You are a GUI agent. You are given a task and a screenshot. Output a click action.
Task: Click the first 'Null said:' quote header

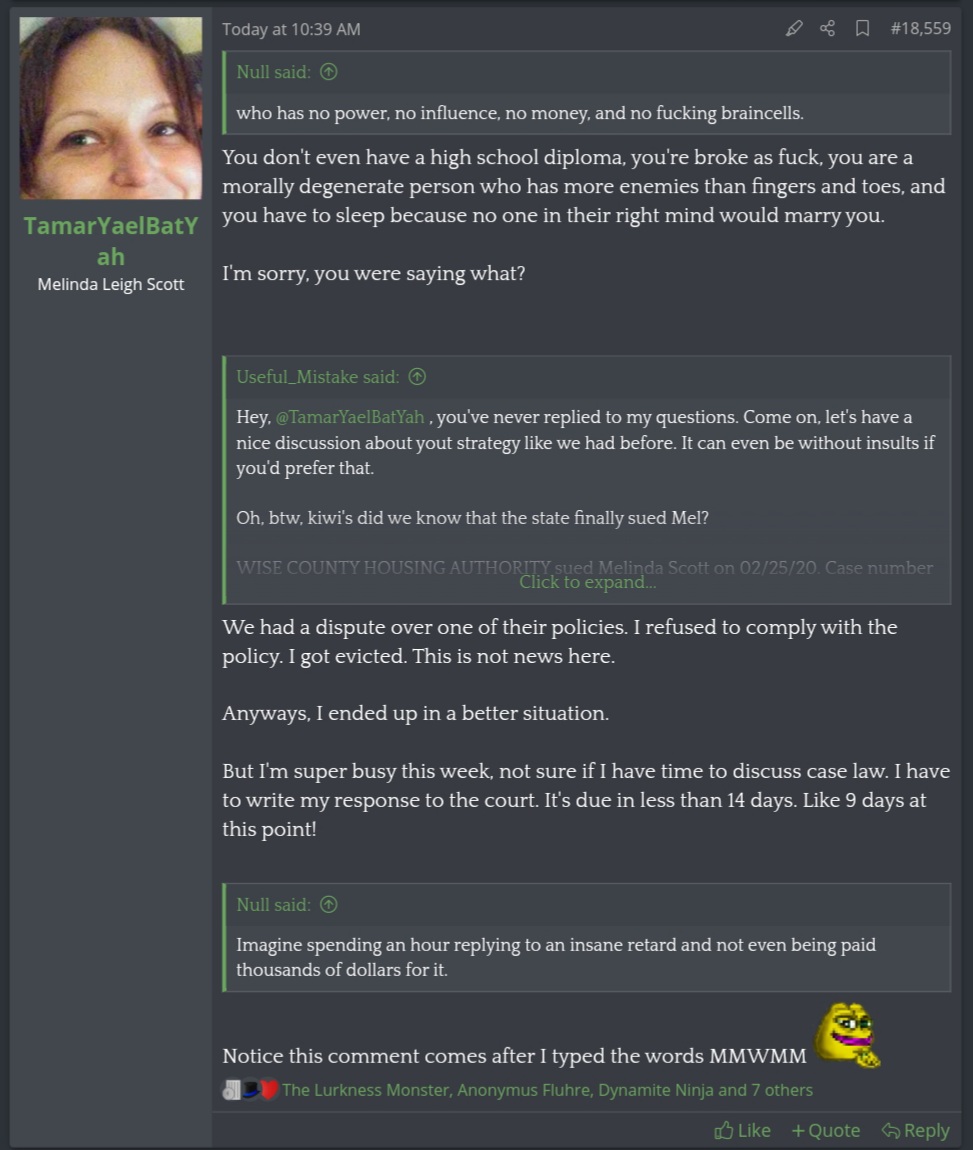click(x=273, y=72)
